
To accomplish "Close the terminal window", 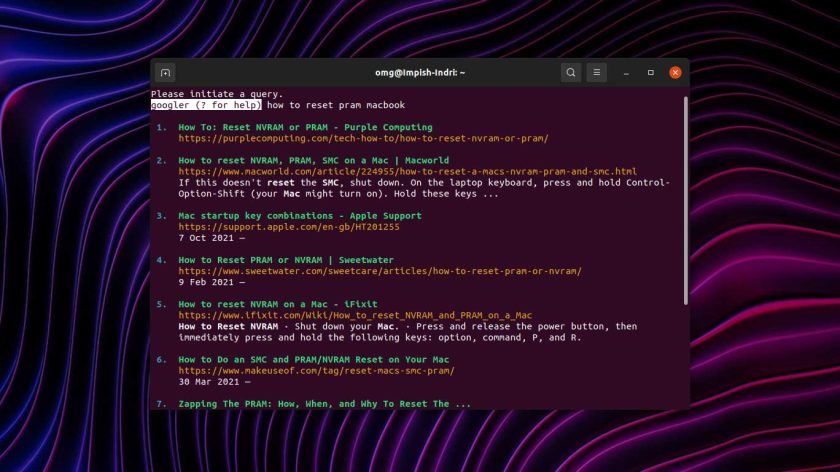I will 675,72.
